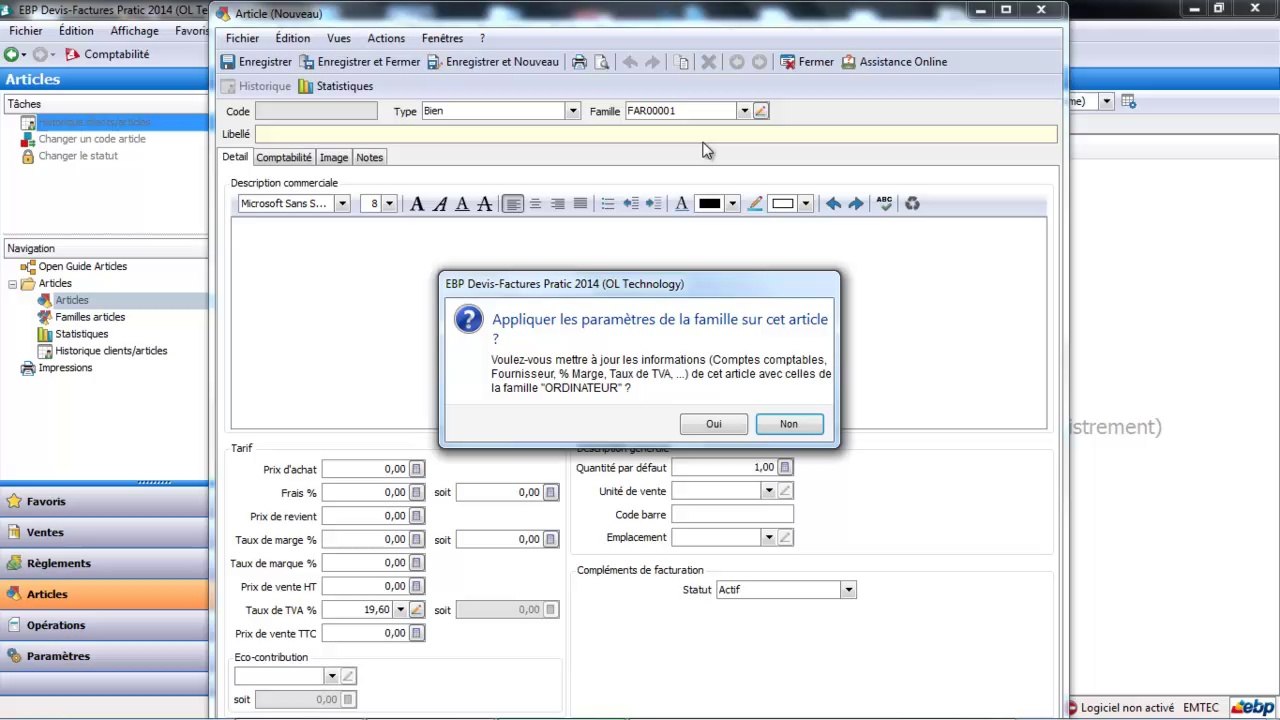Screen dimensions: 1280x720
Task: Decrease indent in the description editor
Action: [631, 204]
